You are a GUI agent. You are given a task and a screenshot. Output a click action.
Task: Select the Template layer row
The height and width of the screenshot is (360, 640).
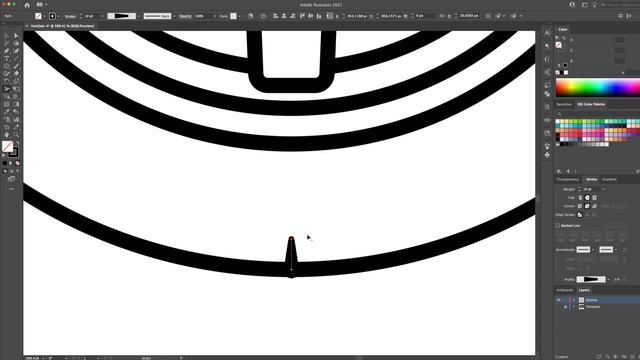click(x=597, y=307)
